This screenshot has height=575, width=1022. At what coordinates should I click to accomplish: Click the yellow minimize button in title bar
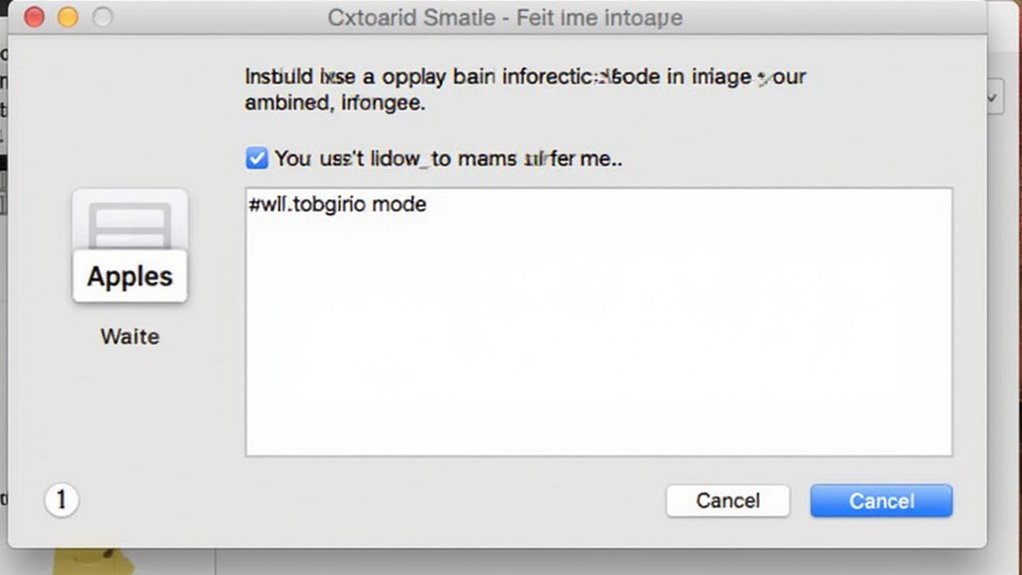coord(68,18)
